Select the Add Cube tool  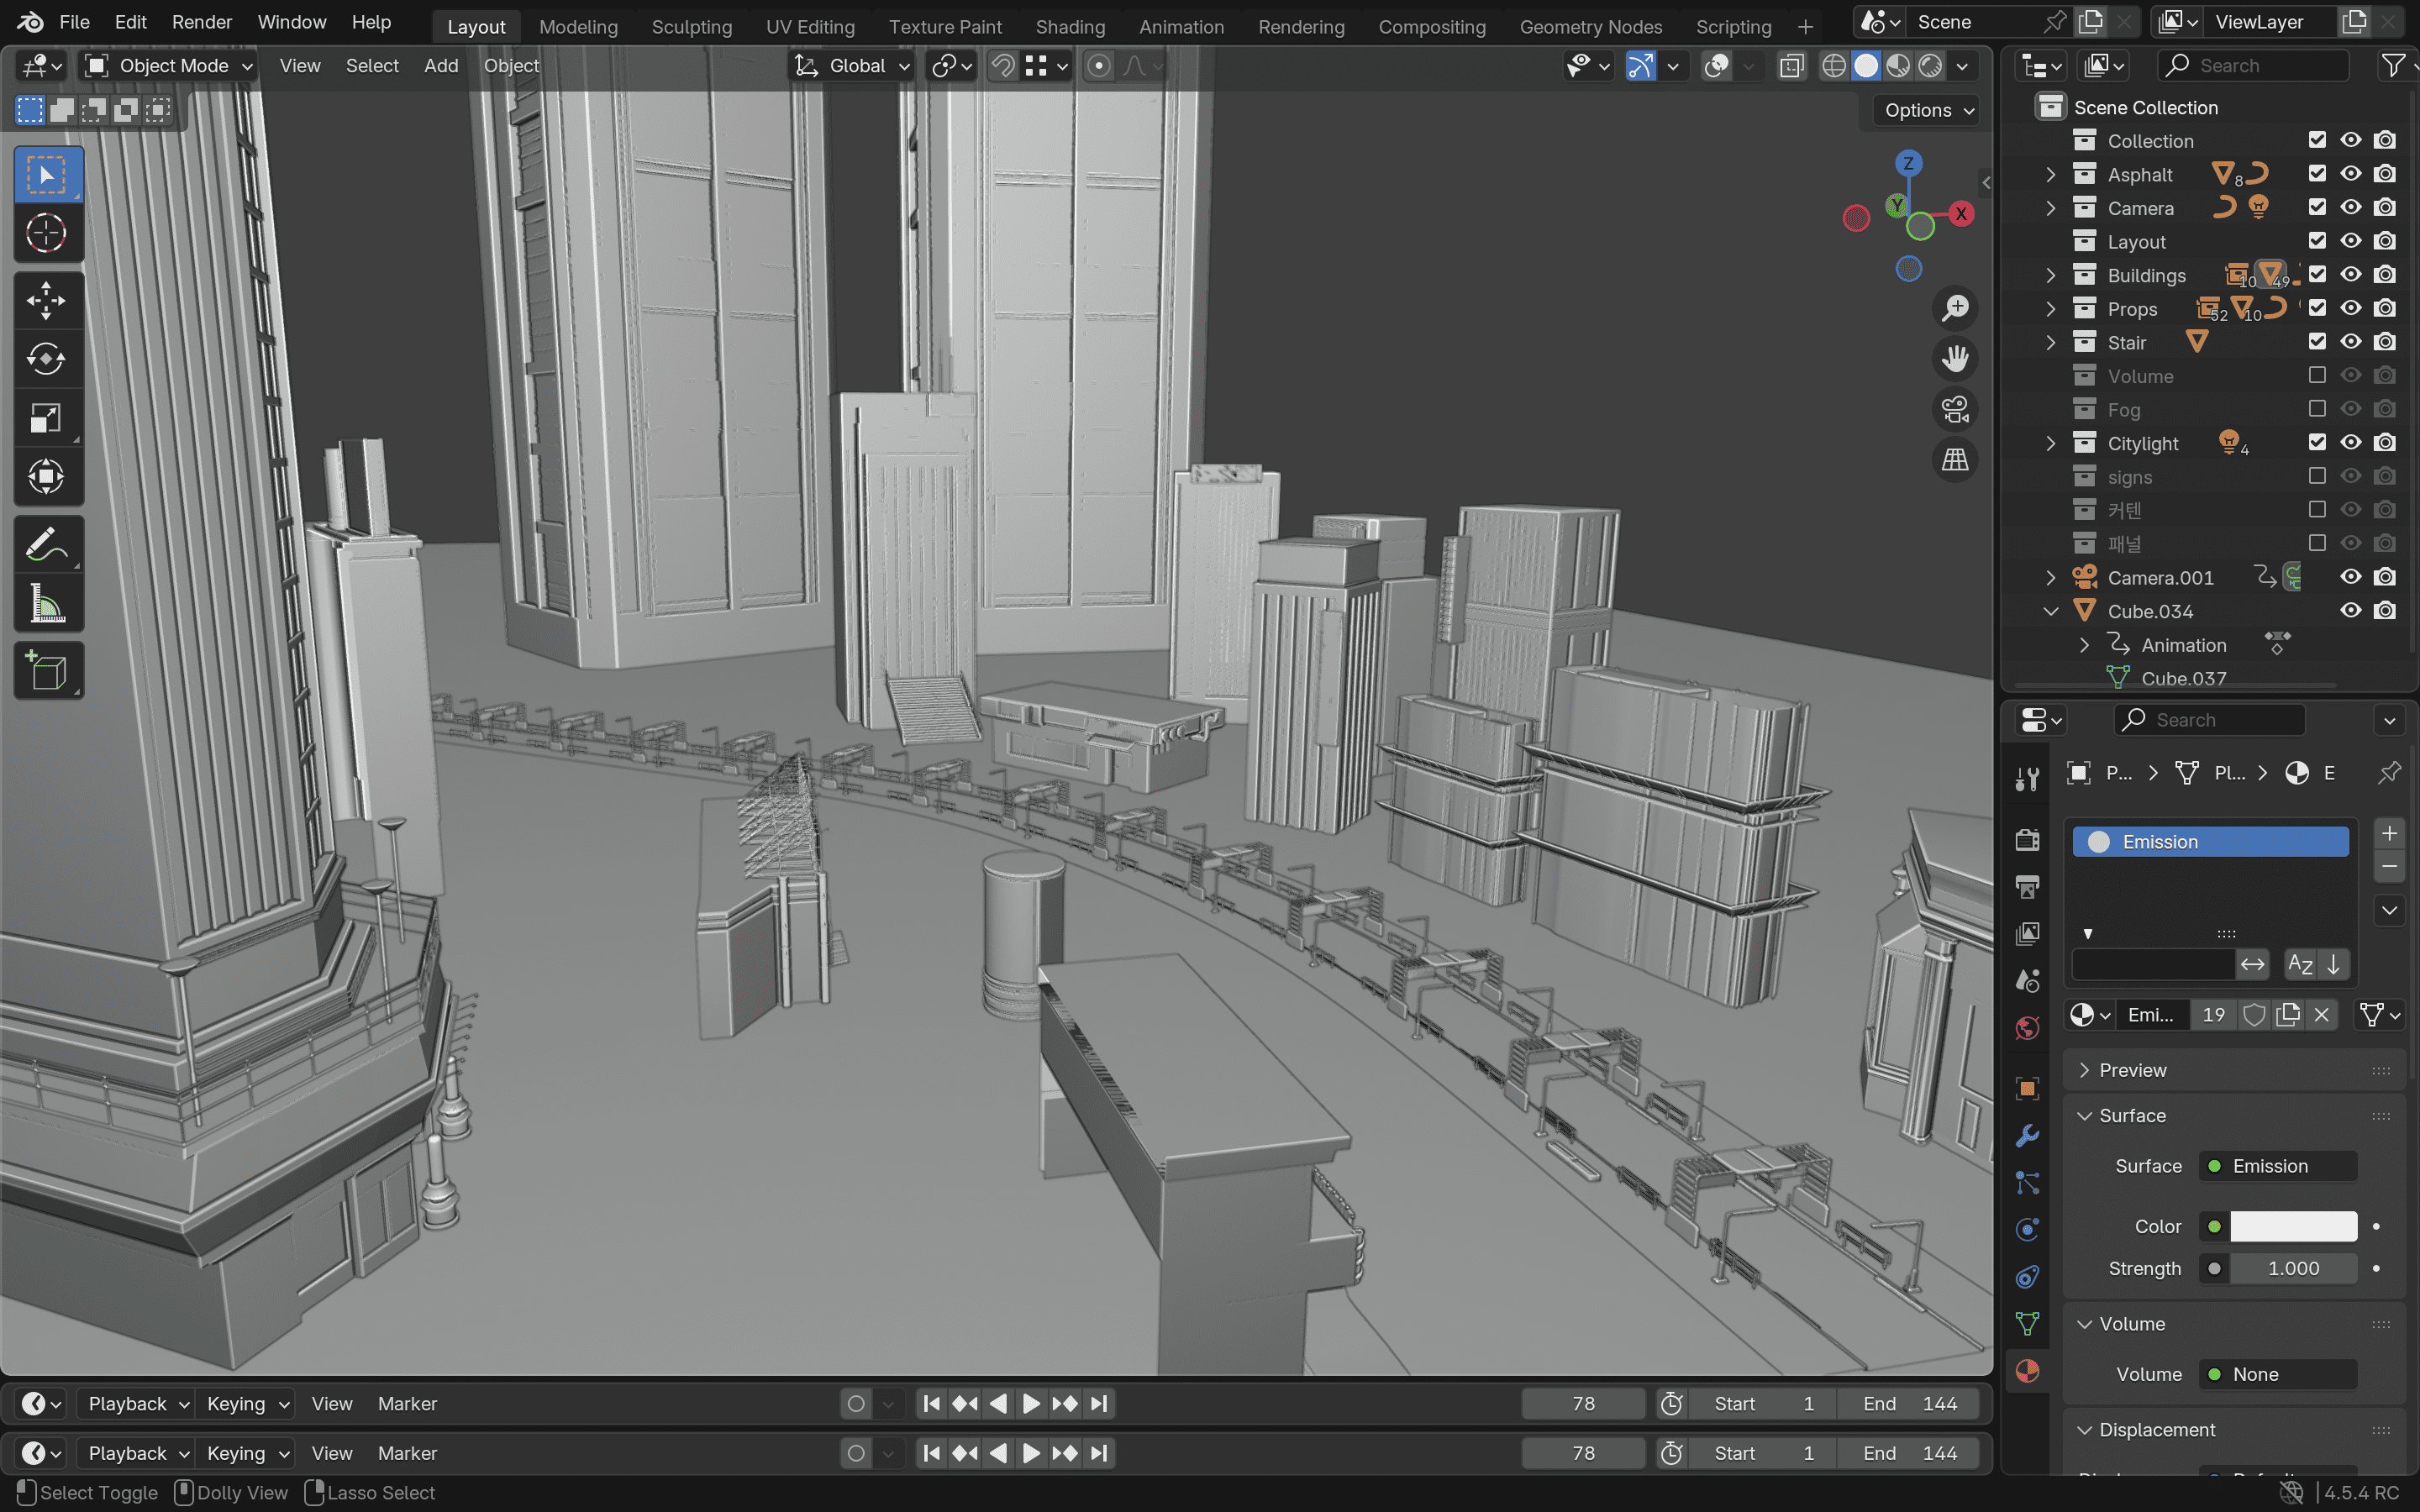(46, 671)
